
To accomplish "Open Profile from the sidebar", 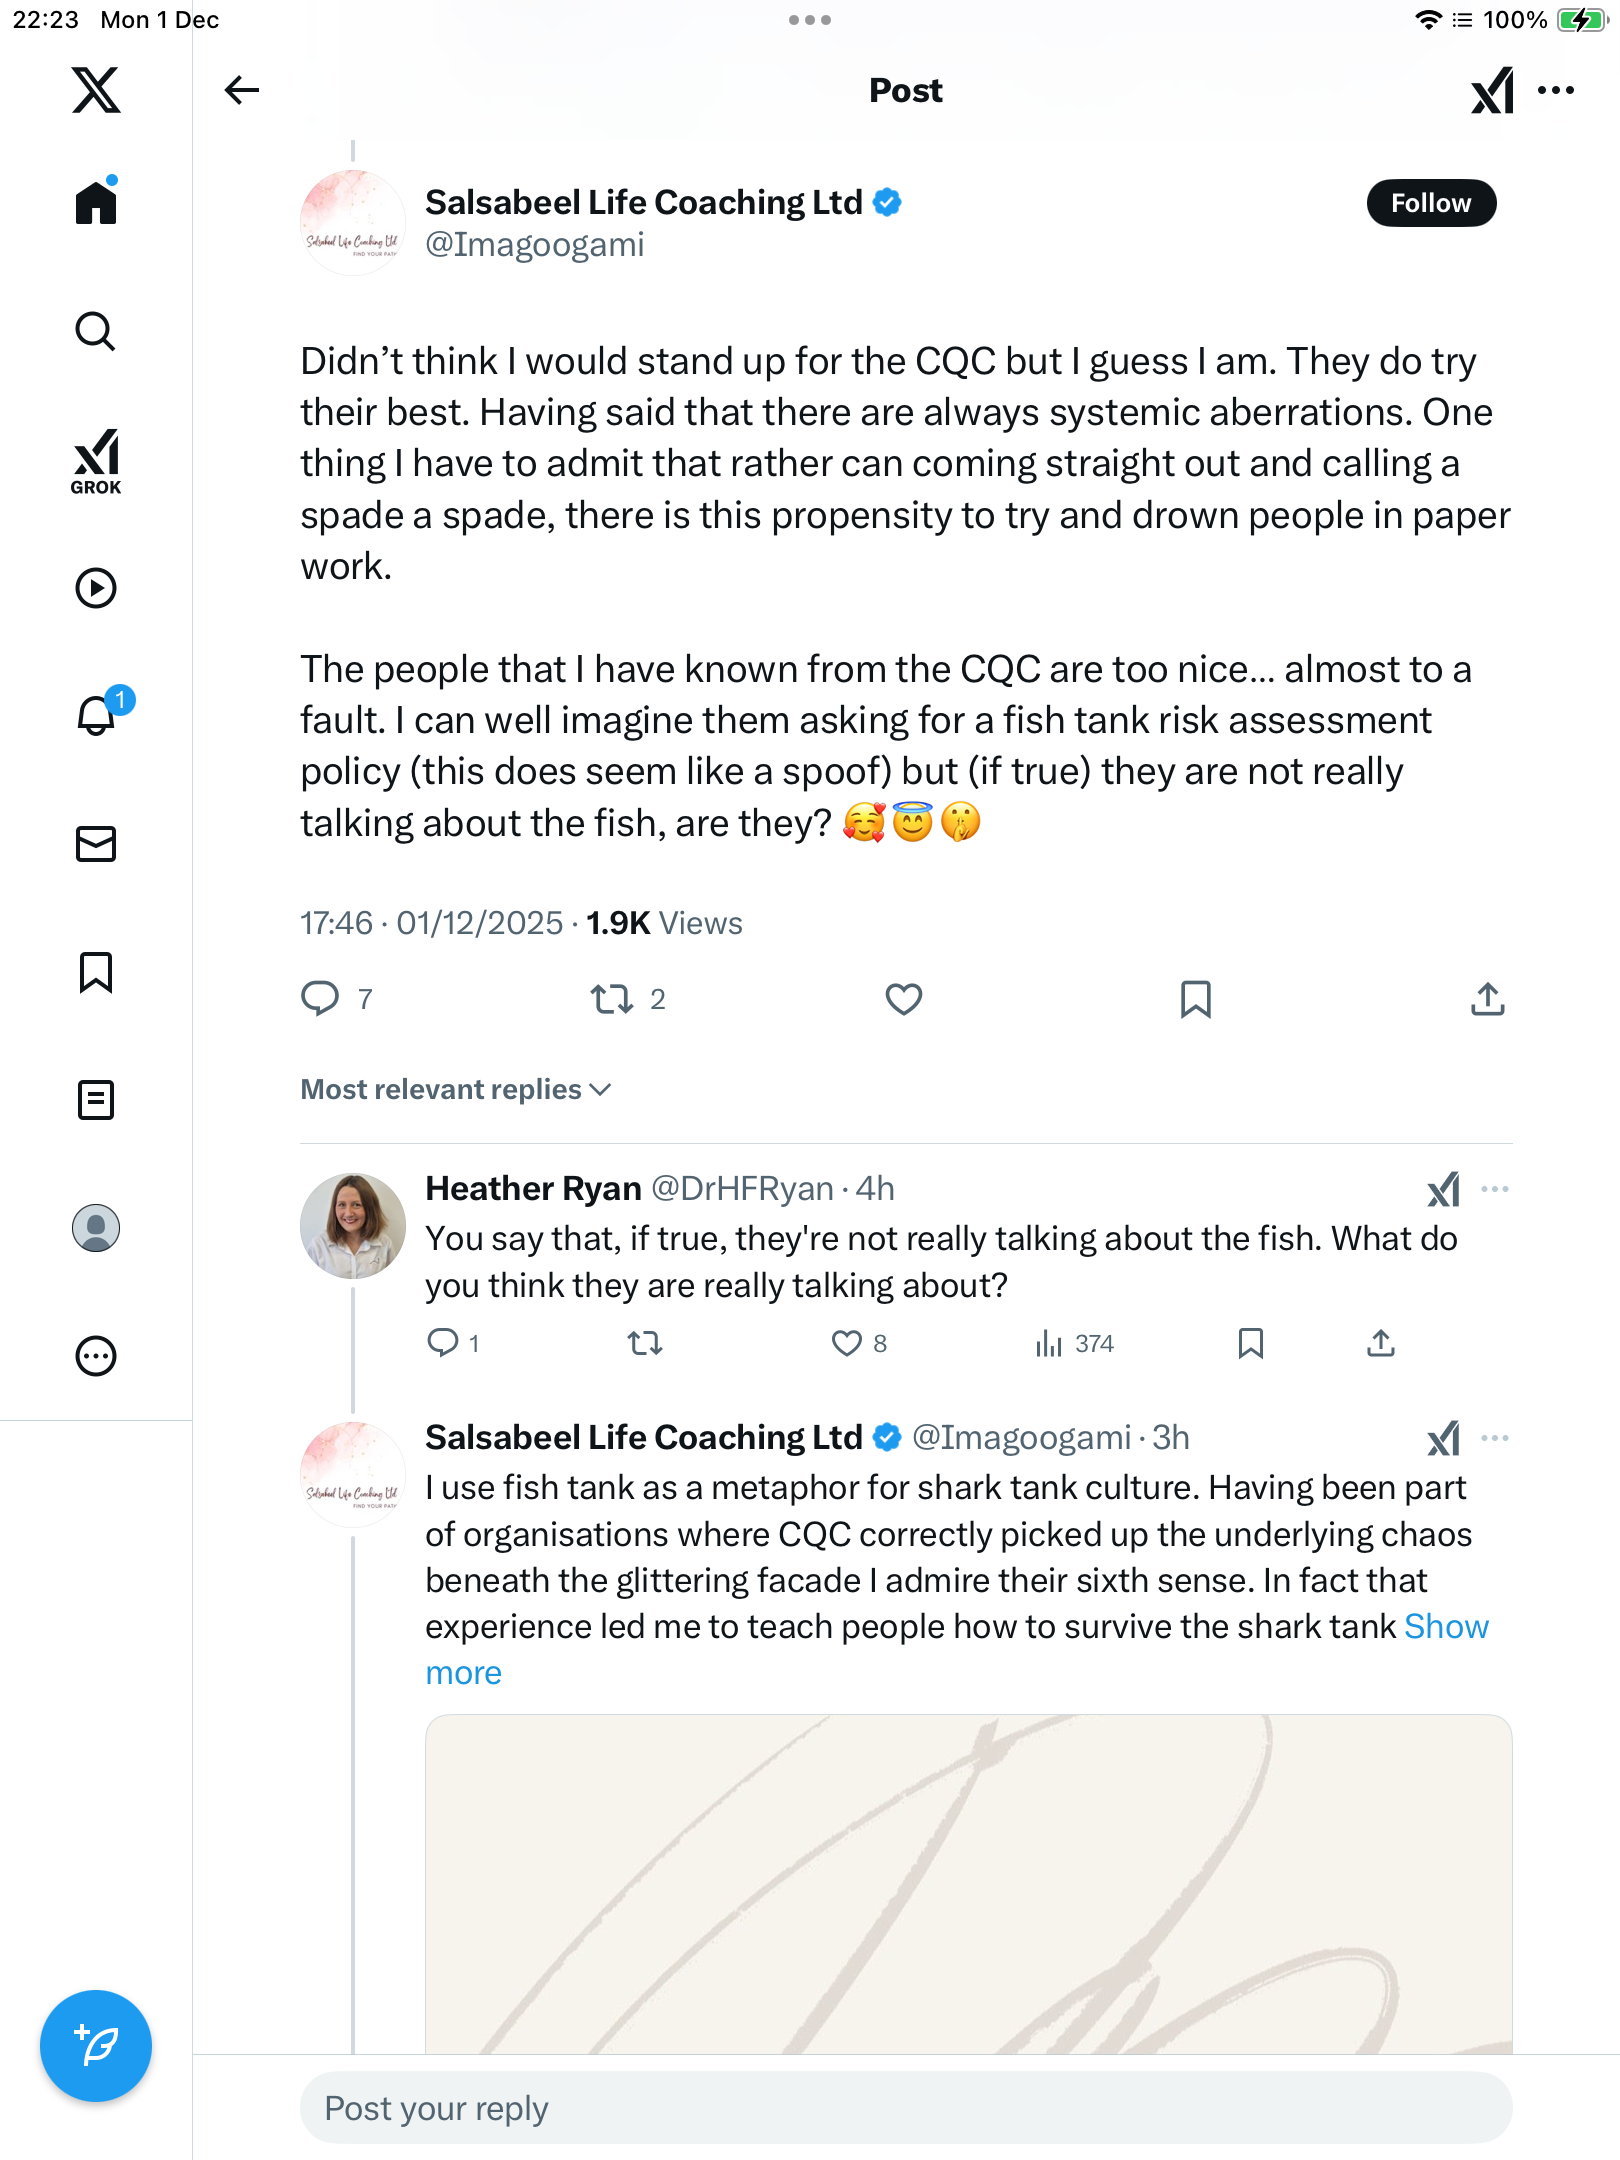I will pos(96,1228).
